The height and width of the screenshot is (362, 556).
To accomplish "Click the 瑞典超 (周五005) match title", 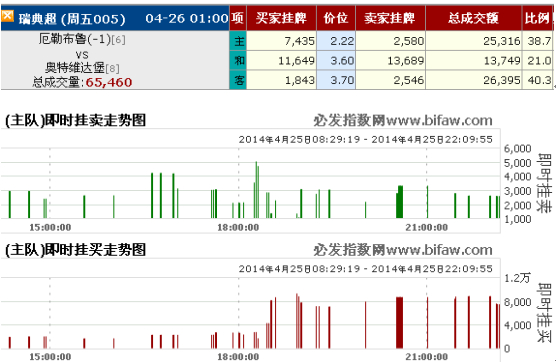I will (72, 18).
